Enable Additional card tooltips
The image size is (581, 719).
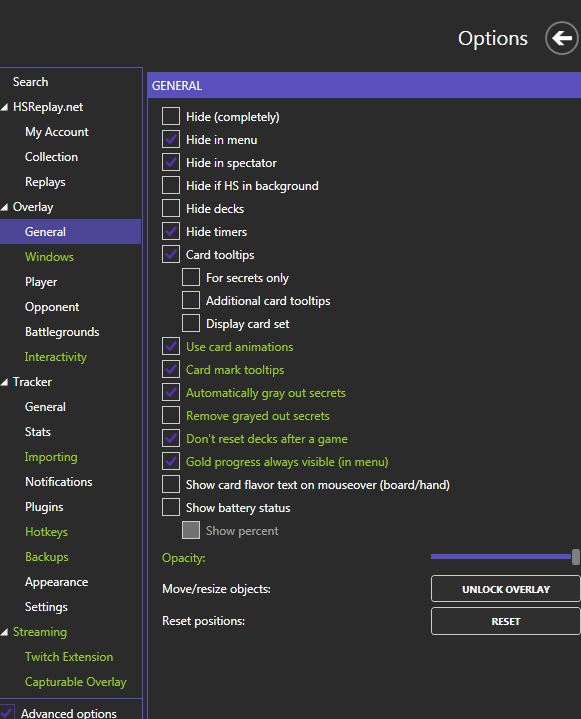(x=191, y=300)
